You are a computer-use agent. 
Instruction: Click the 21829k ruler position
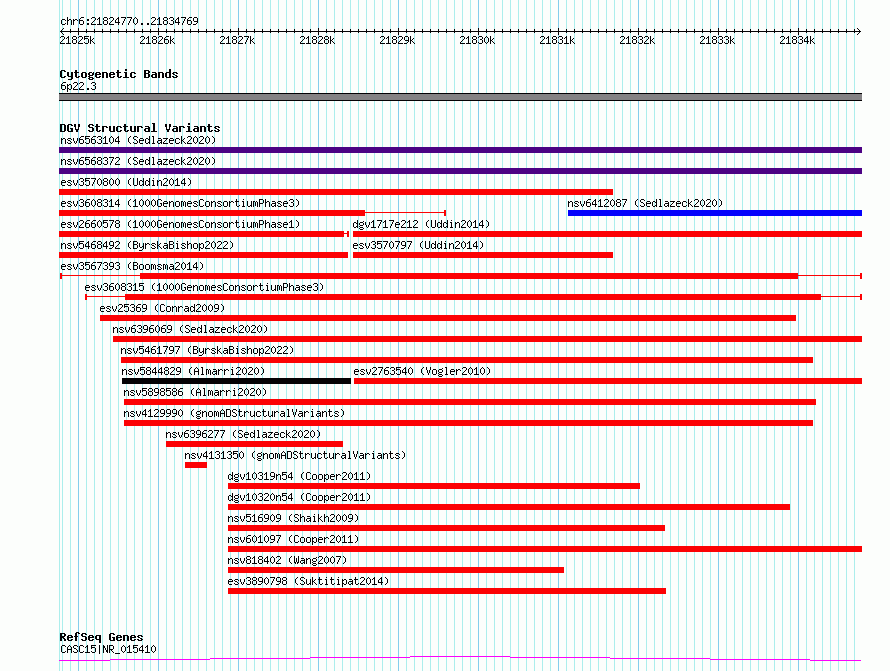[397, 40]
